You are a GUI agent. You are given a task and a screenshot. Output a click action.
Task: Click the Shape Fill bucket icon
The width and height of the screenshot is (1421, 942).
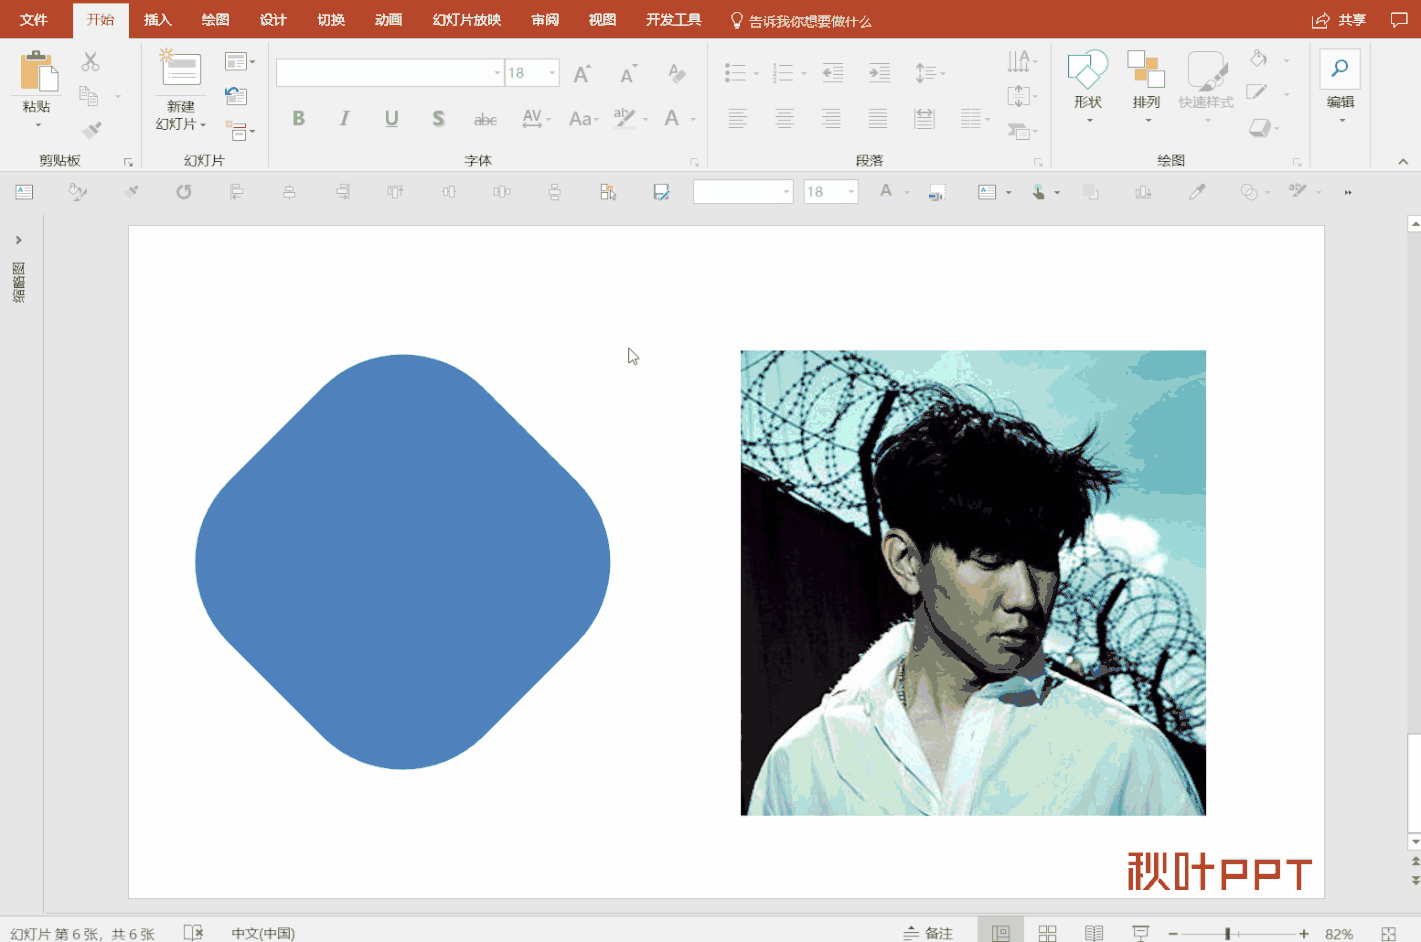[1258, 59]
